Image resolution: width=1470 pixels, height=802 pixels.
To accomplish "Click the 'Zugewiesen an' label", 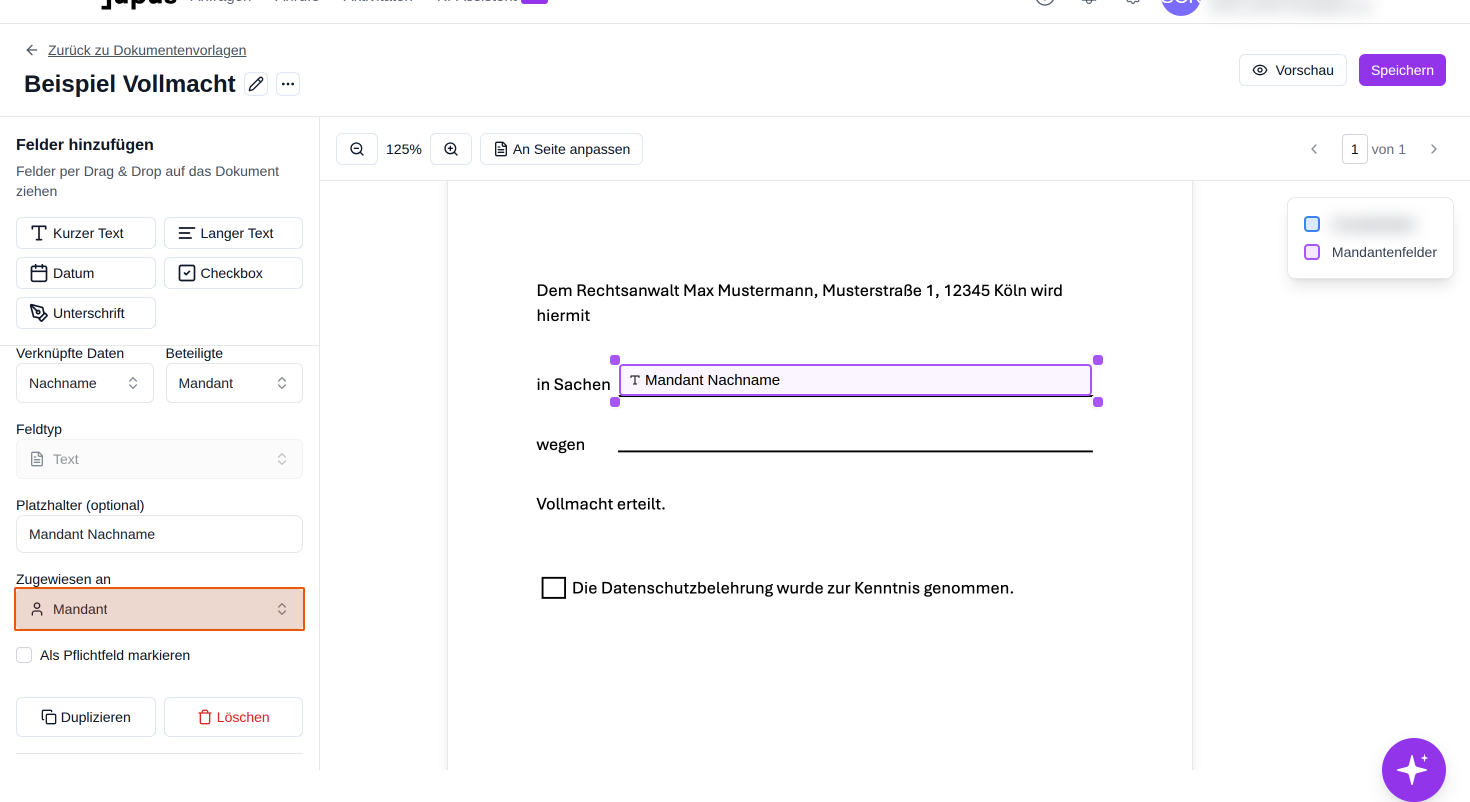I will pyautogui.click(x=63, y=579).
